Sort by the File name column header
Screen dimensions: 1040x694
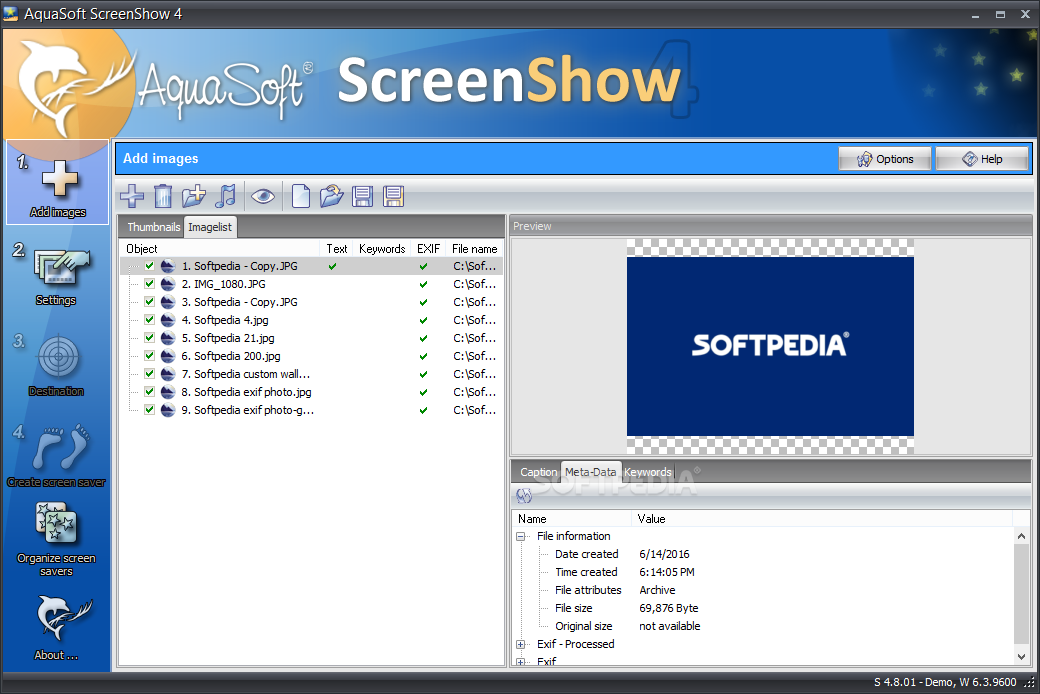474,249
